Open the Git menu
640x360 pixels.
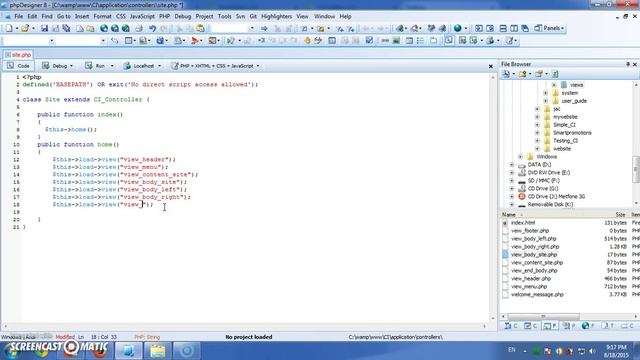pyautogui.click(x=253, y=16)
